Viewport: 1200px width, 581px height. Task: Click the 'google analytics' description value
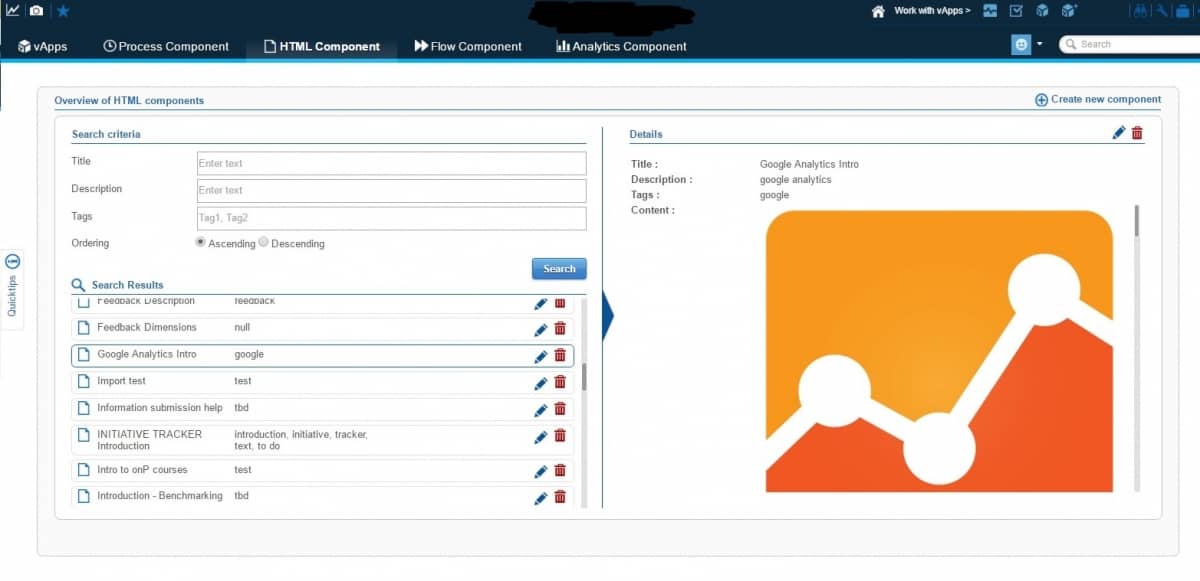[x=795, y=180]
